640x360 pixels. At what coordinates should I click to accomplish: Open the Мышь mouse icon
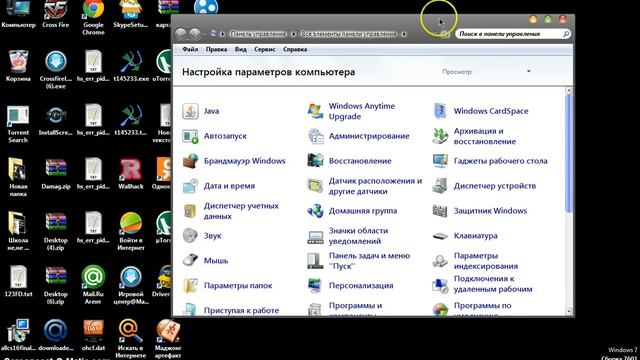click(190, 260)
